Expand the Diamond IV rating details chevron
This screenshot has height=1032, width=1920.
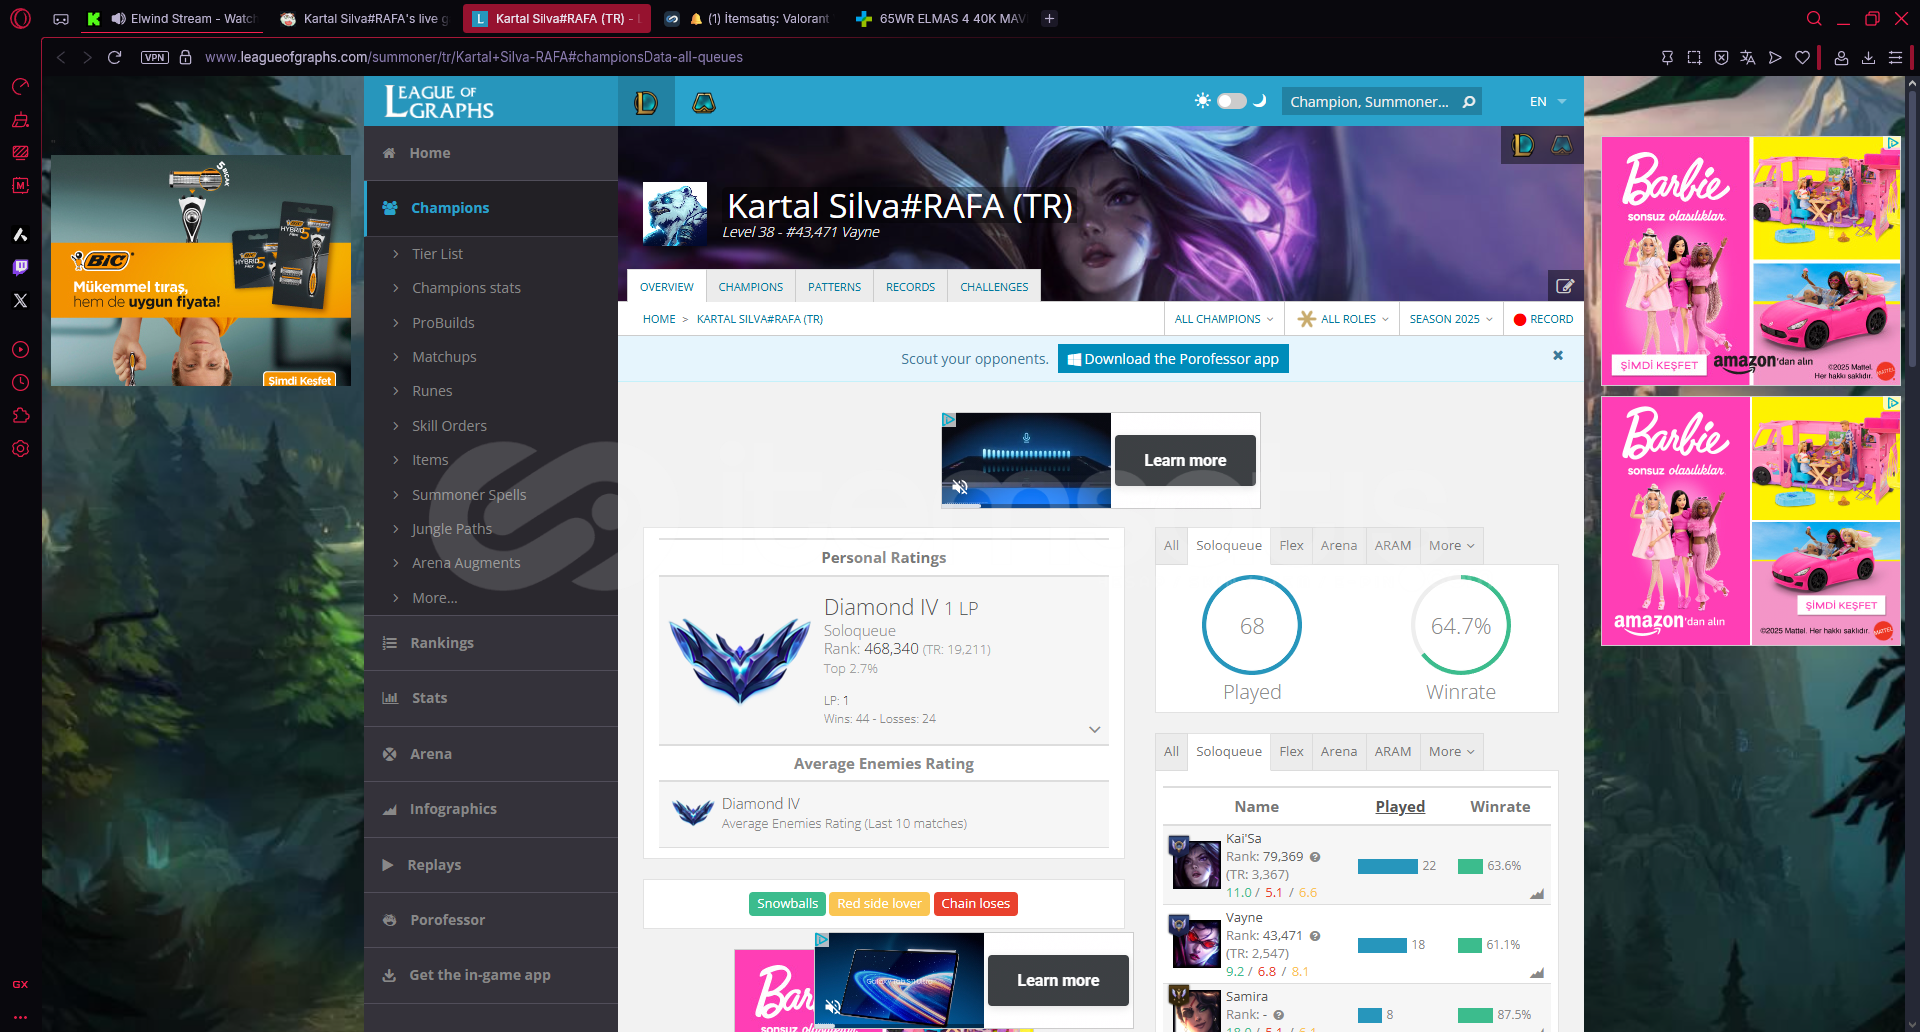(x=1095, y=730)
